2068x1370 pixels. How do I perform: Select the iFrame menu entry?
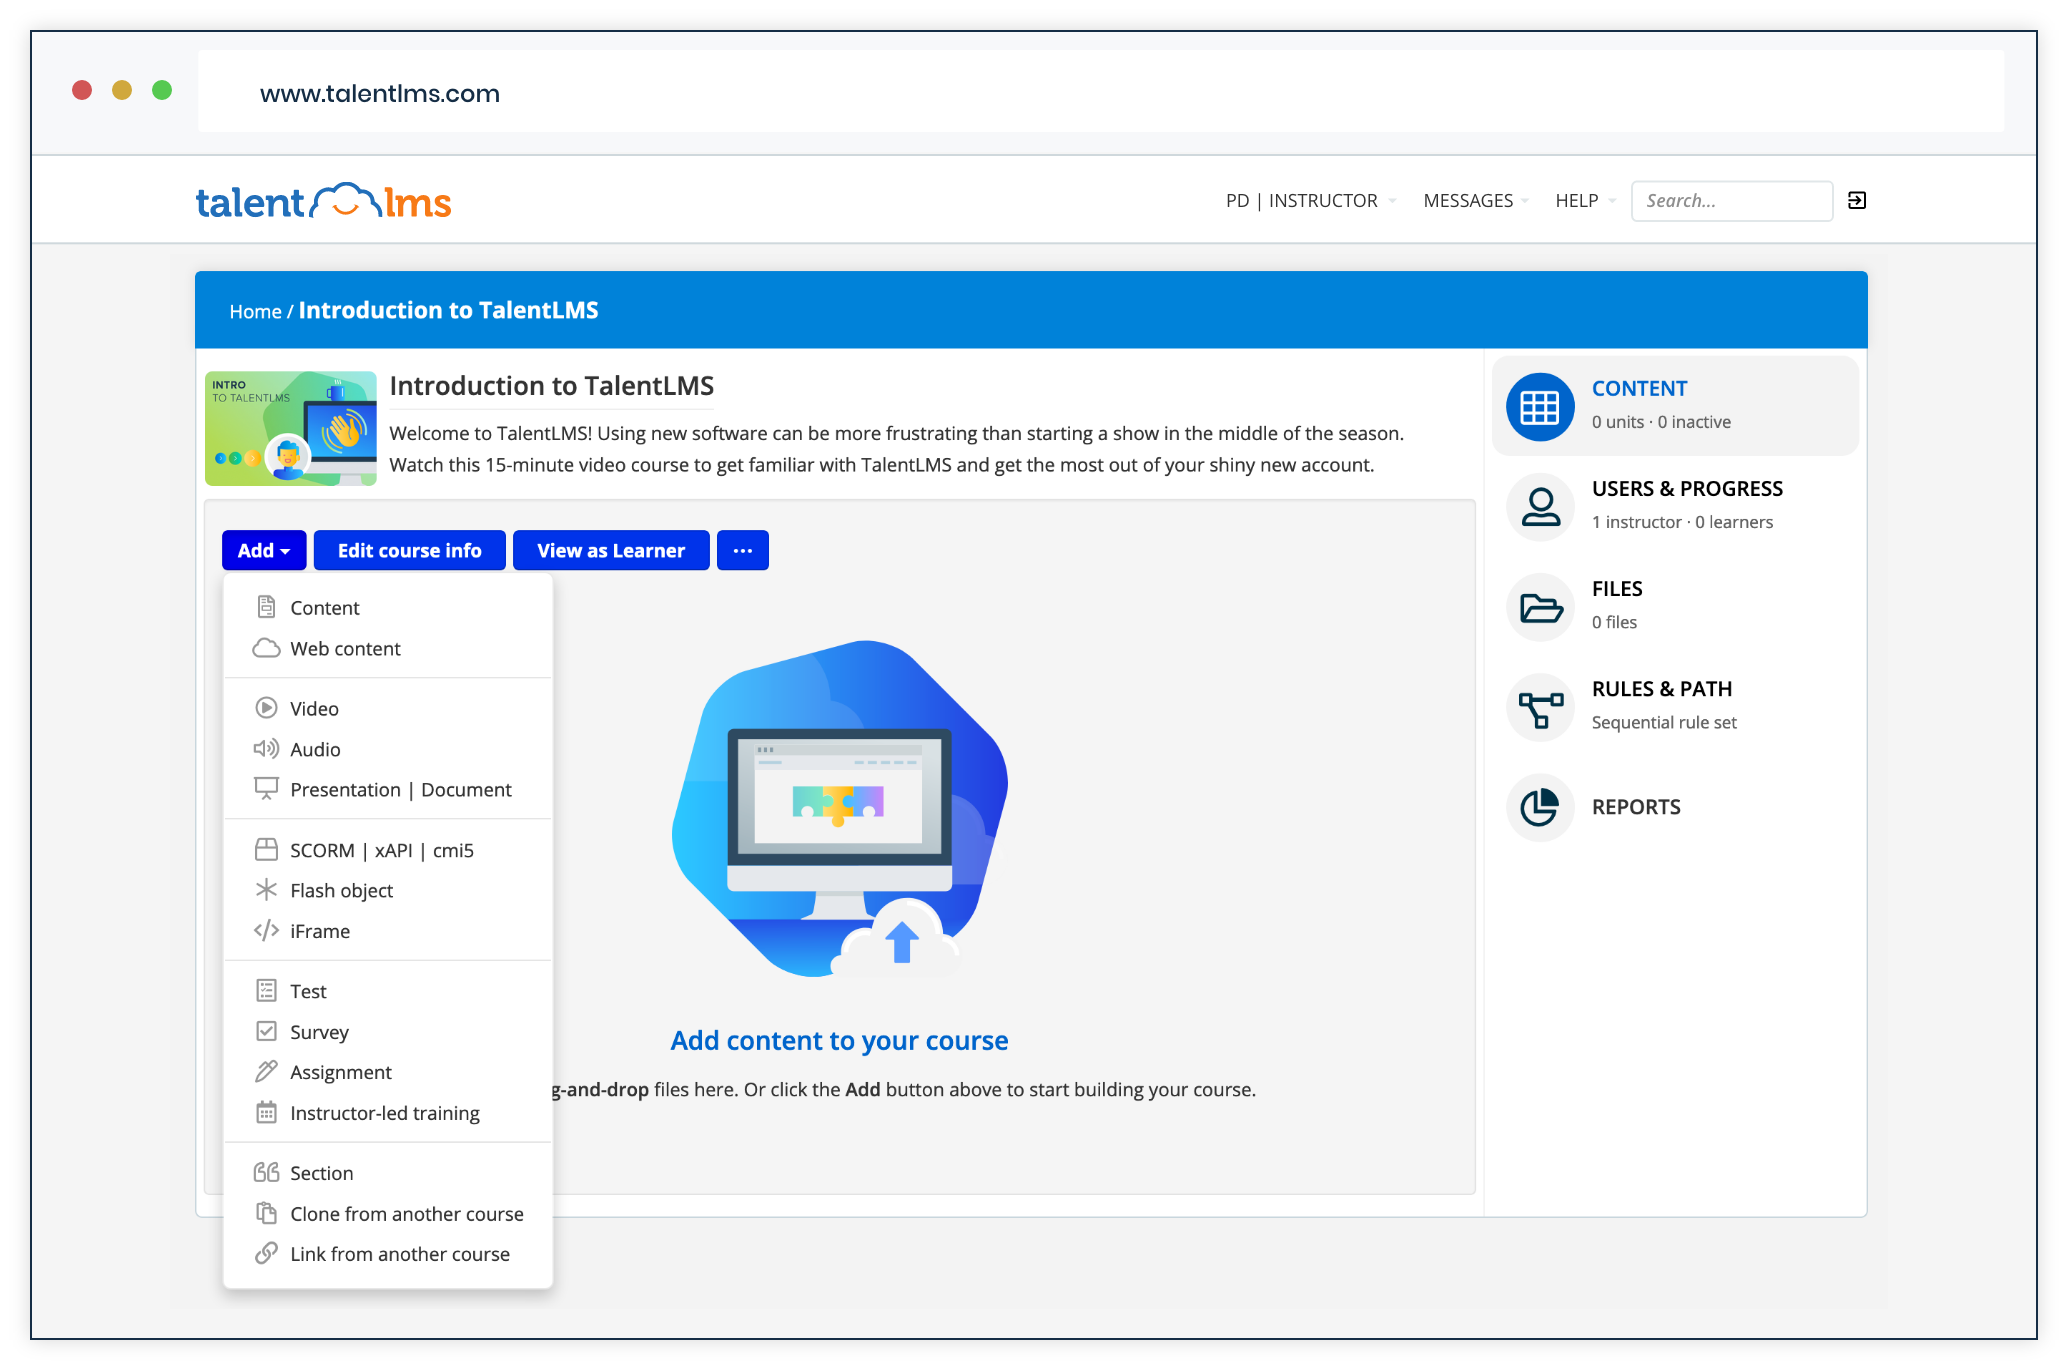pos(388,931)
